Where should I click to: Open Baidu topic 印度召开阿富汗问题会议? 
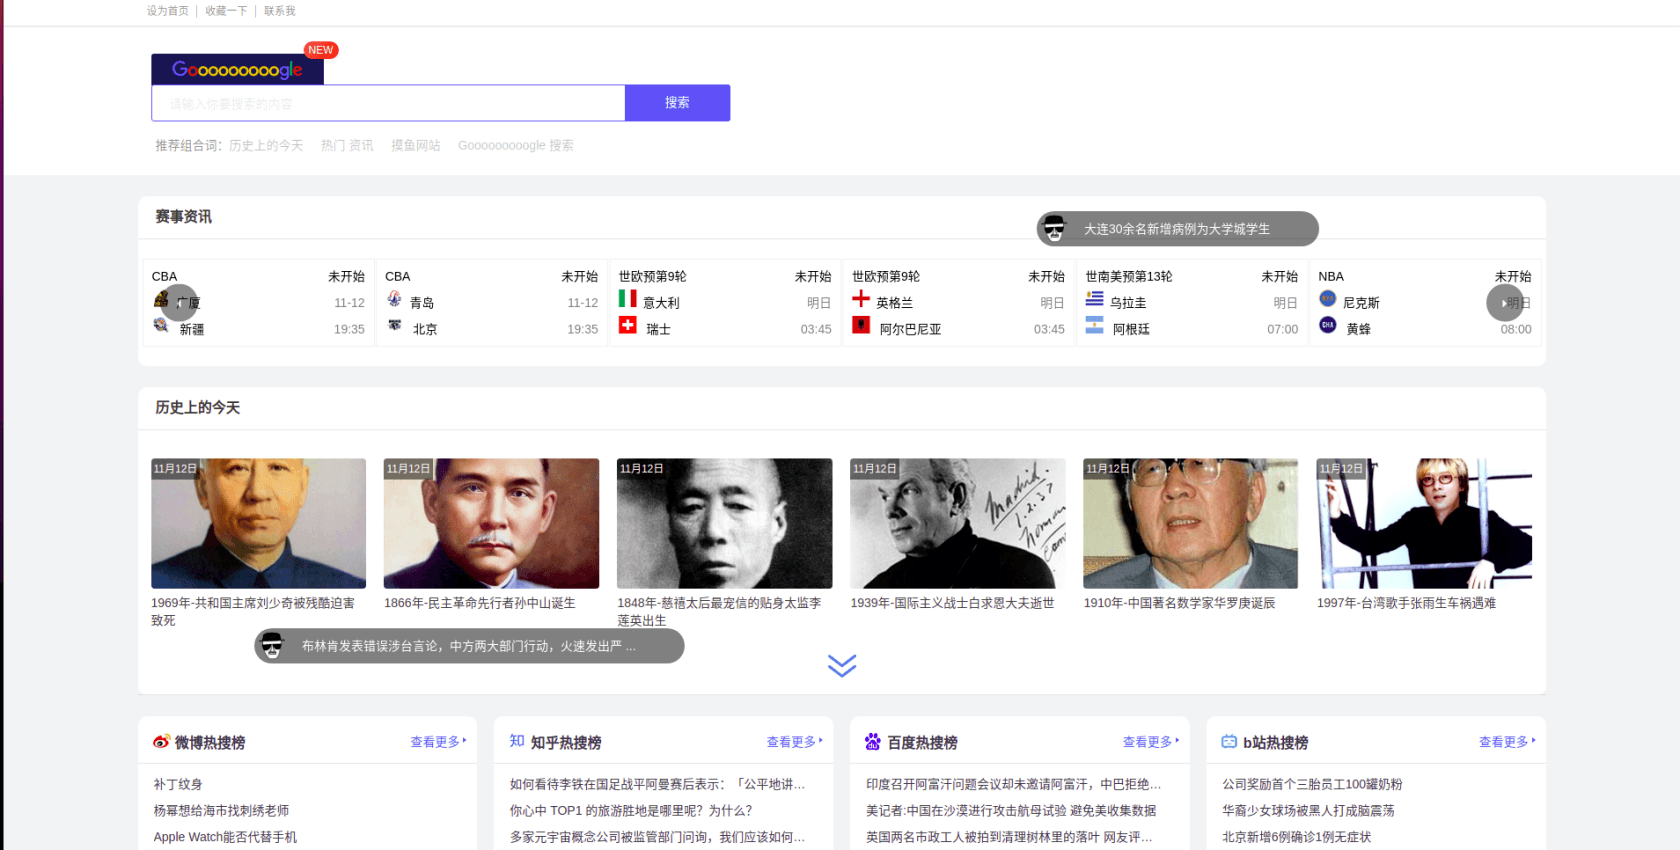(x=1013, y=785)
